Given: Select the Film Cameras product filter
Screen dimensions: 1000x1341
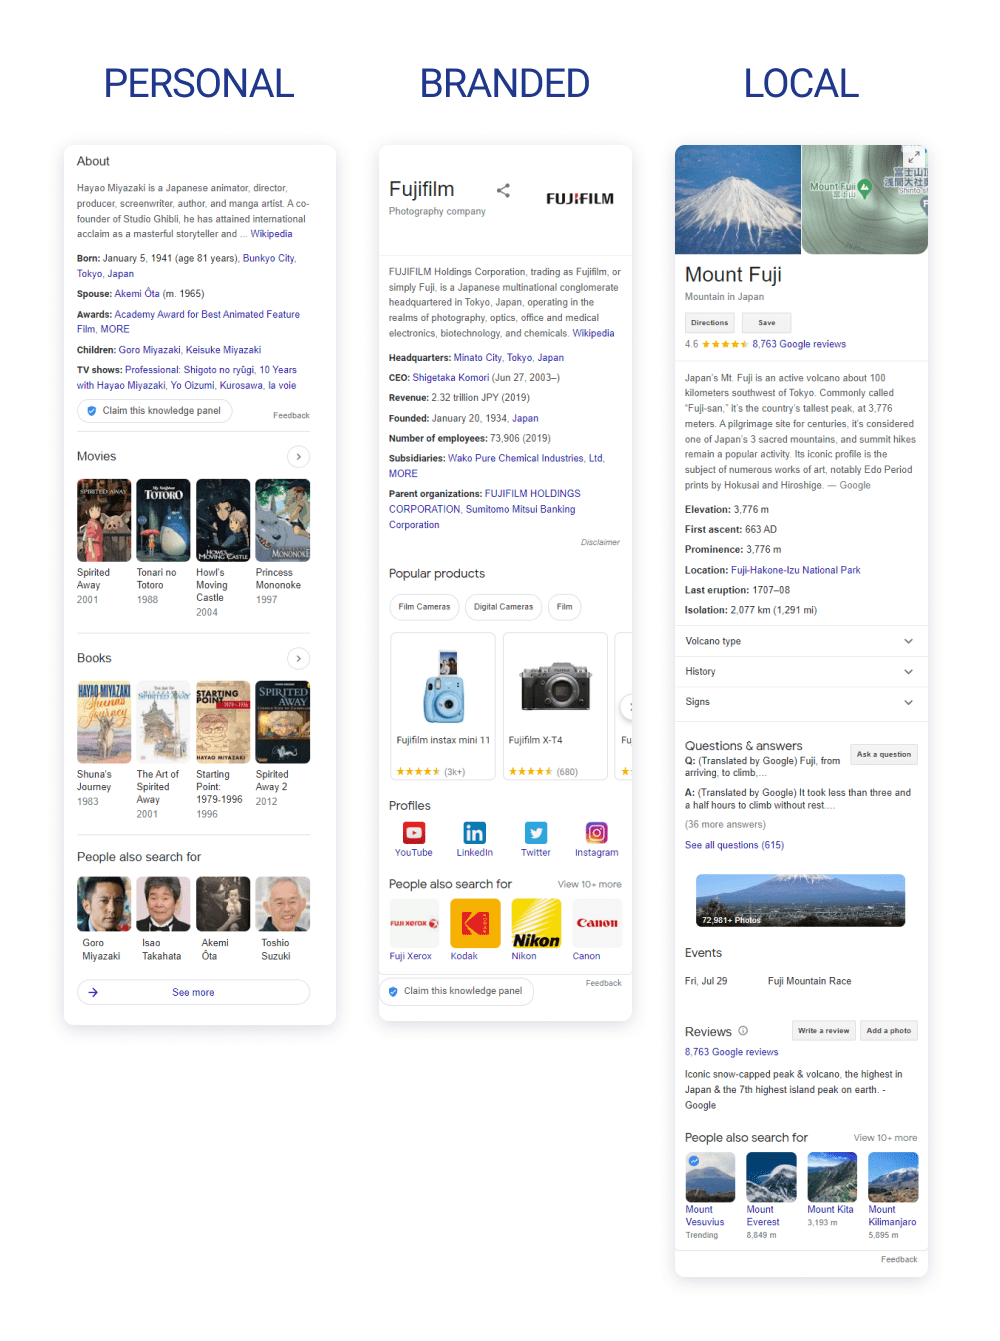Looking at the screenshot, I should [x=424, y=607].
